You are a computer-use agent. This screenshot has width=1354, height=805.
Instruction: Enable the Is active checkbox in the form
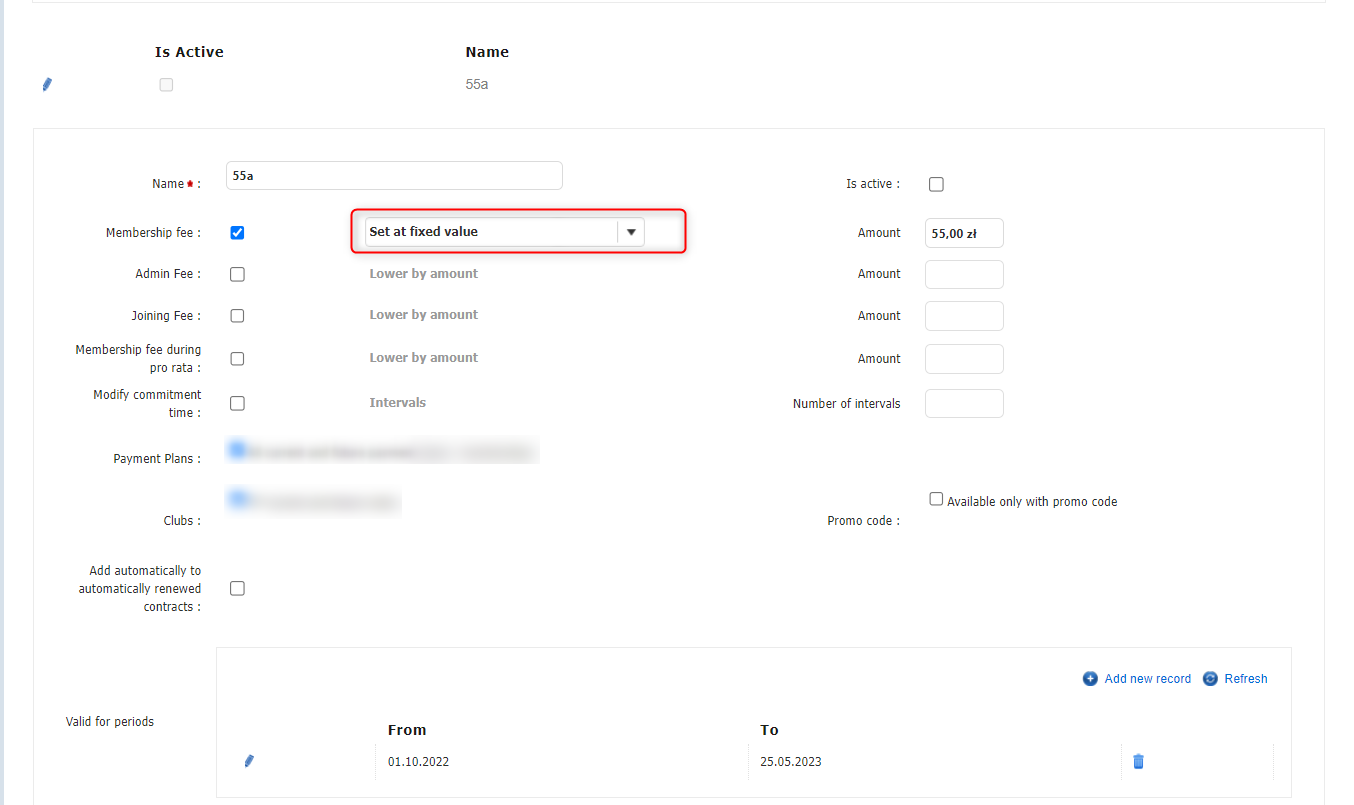coord(936,184)
